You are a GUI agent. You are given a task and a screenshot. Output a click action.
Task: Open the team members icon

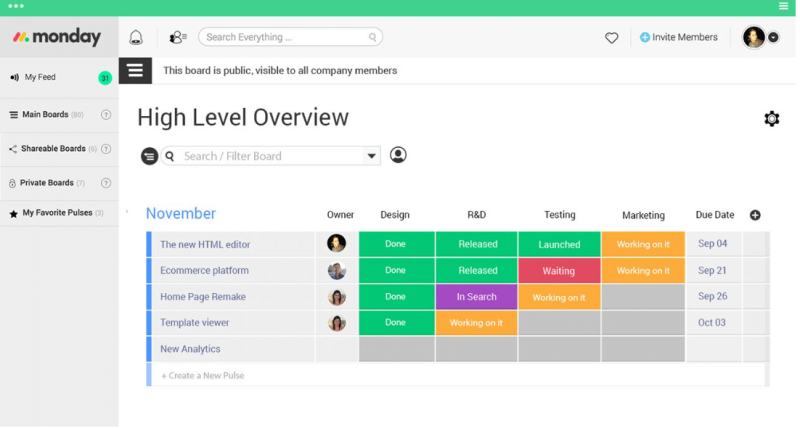(178, 37)
